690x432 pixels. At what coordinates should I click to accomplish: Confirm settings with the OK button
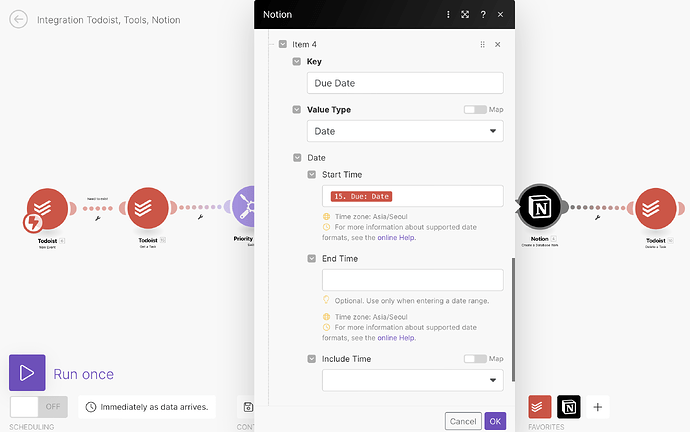(x=495, y=421)
